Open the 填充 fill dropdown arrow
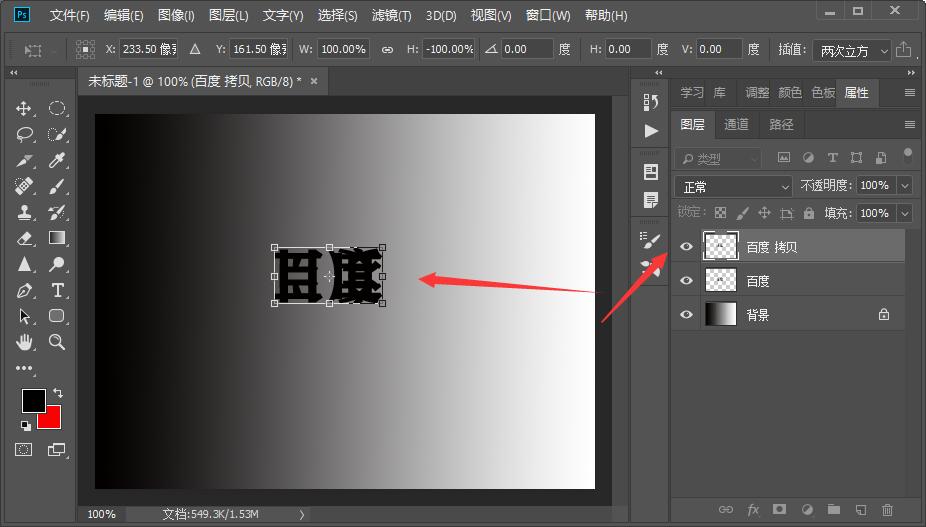Image resolution: width=926 pixels, height=527 pixels. pos(905,213)
